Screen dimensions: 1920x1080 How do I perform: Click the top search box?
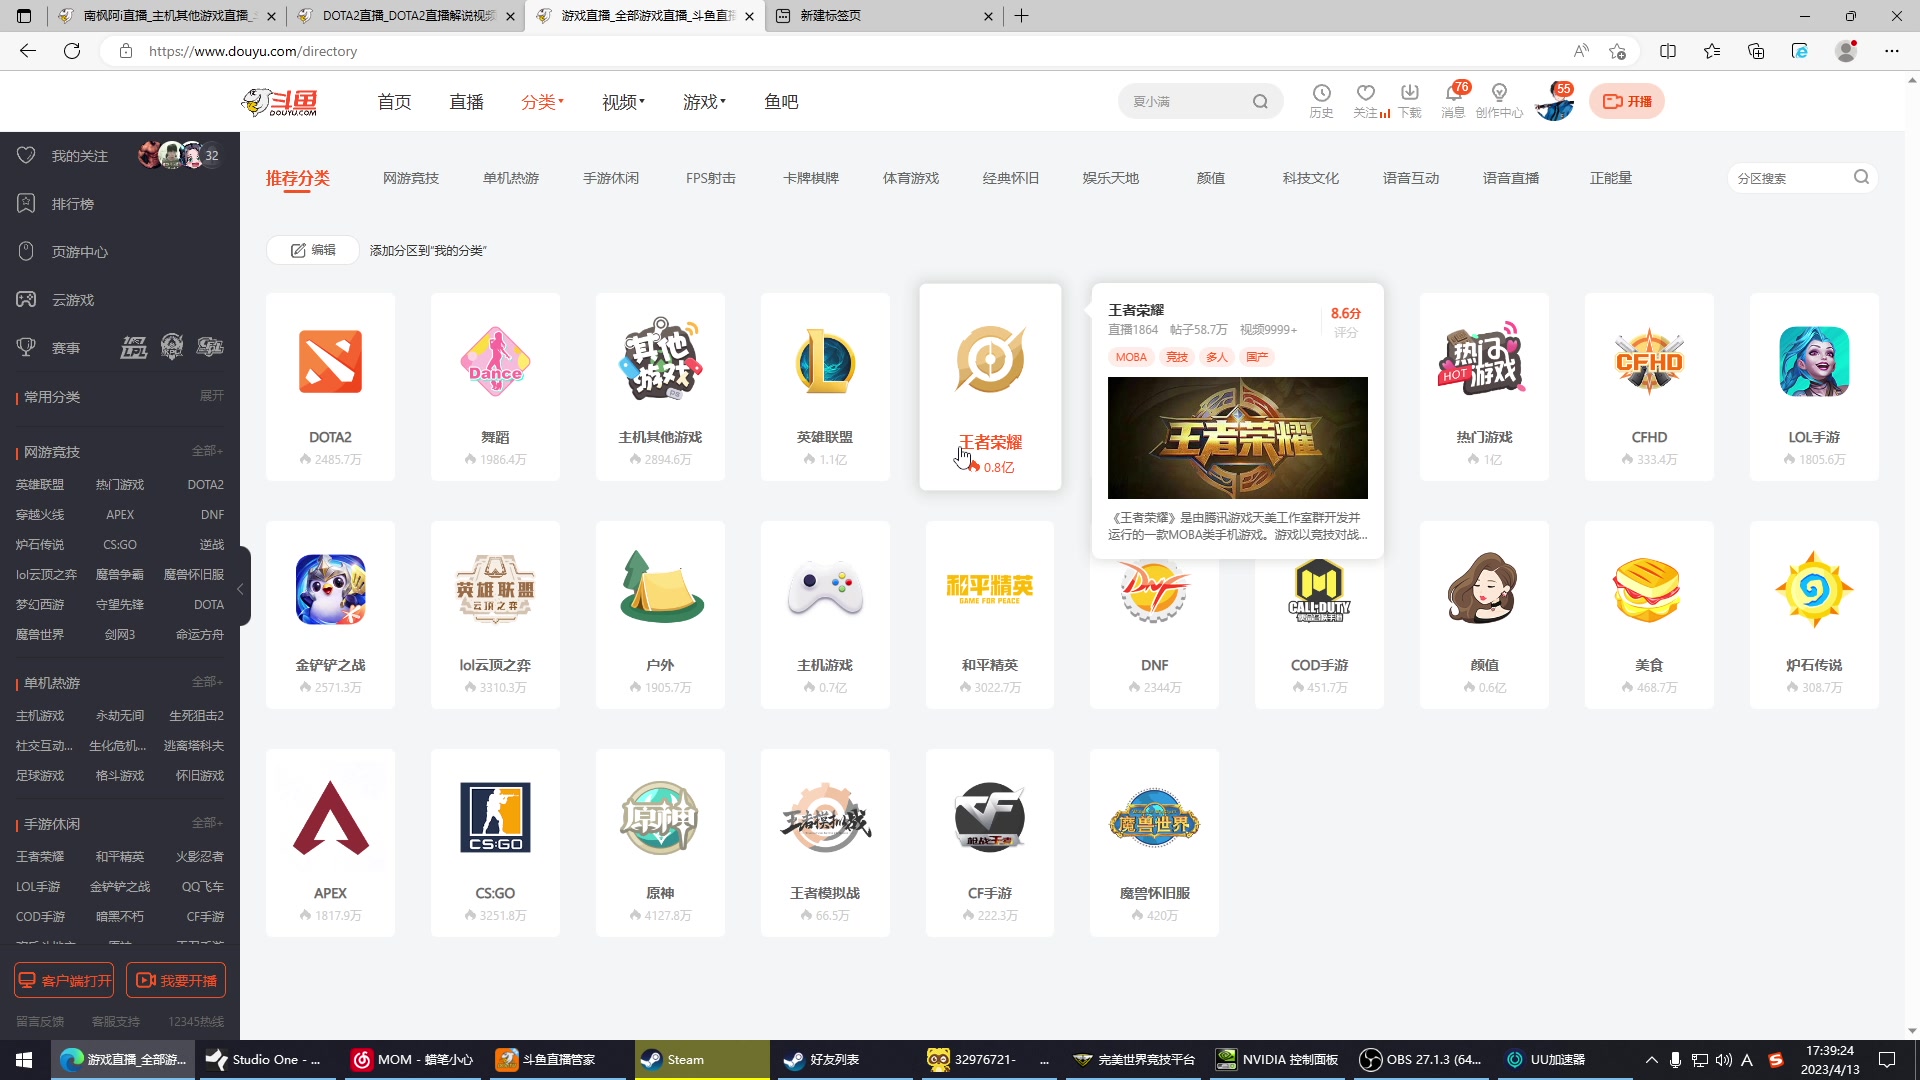(1200, 101)
